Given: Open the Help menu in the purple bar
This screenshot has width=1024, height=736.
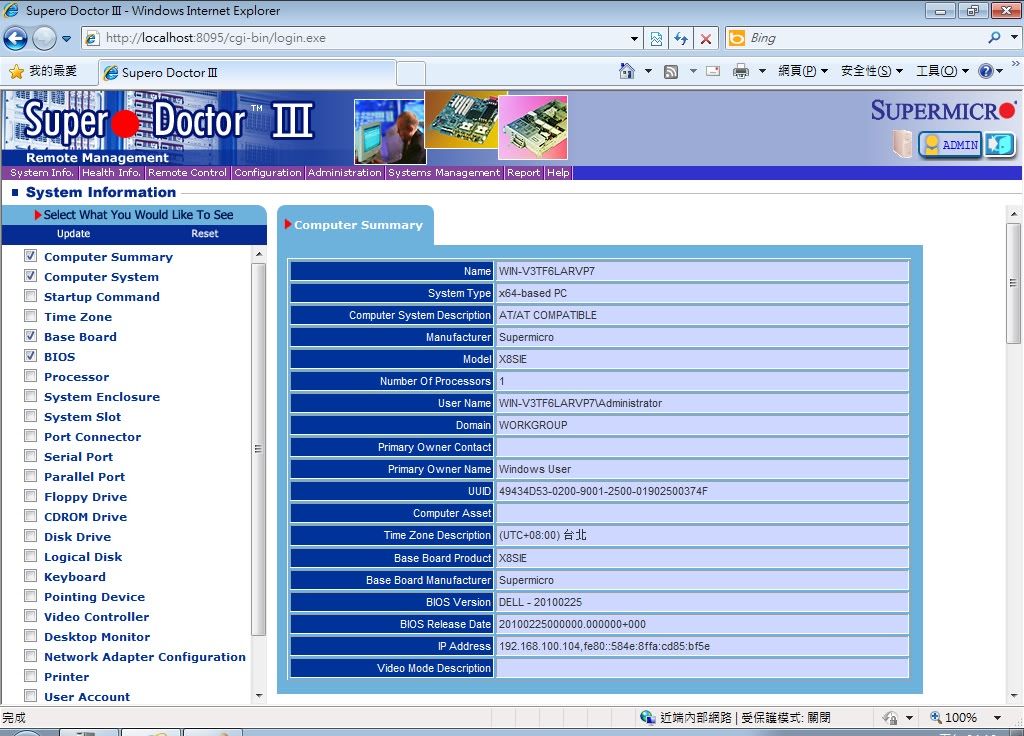Looking at the screenshot, I should [558, 173].
